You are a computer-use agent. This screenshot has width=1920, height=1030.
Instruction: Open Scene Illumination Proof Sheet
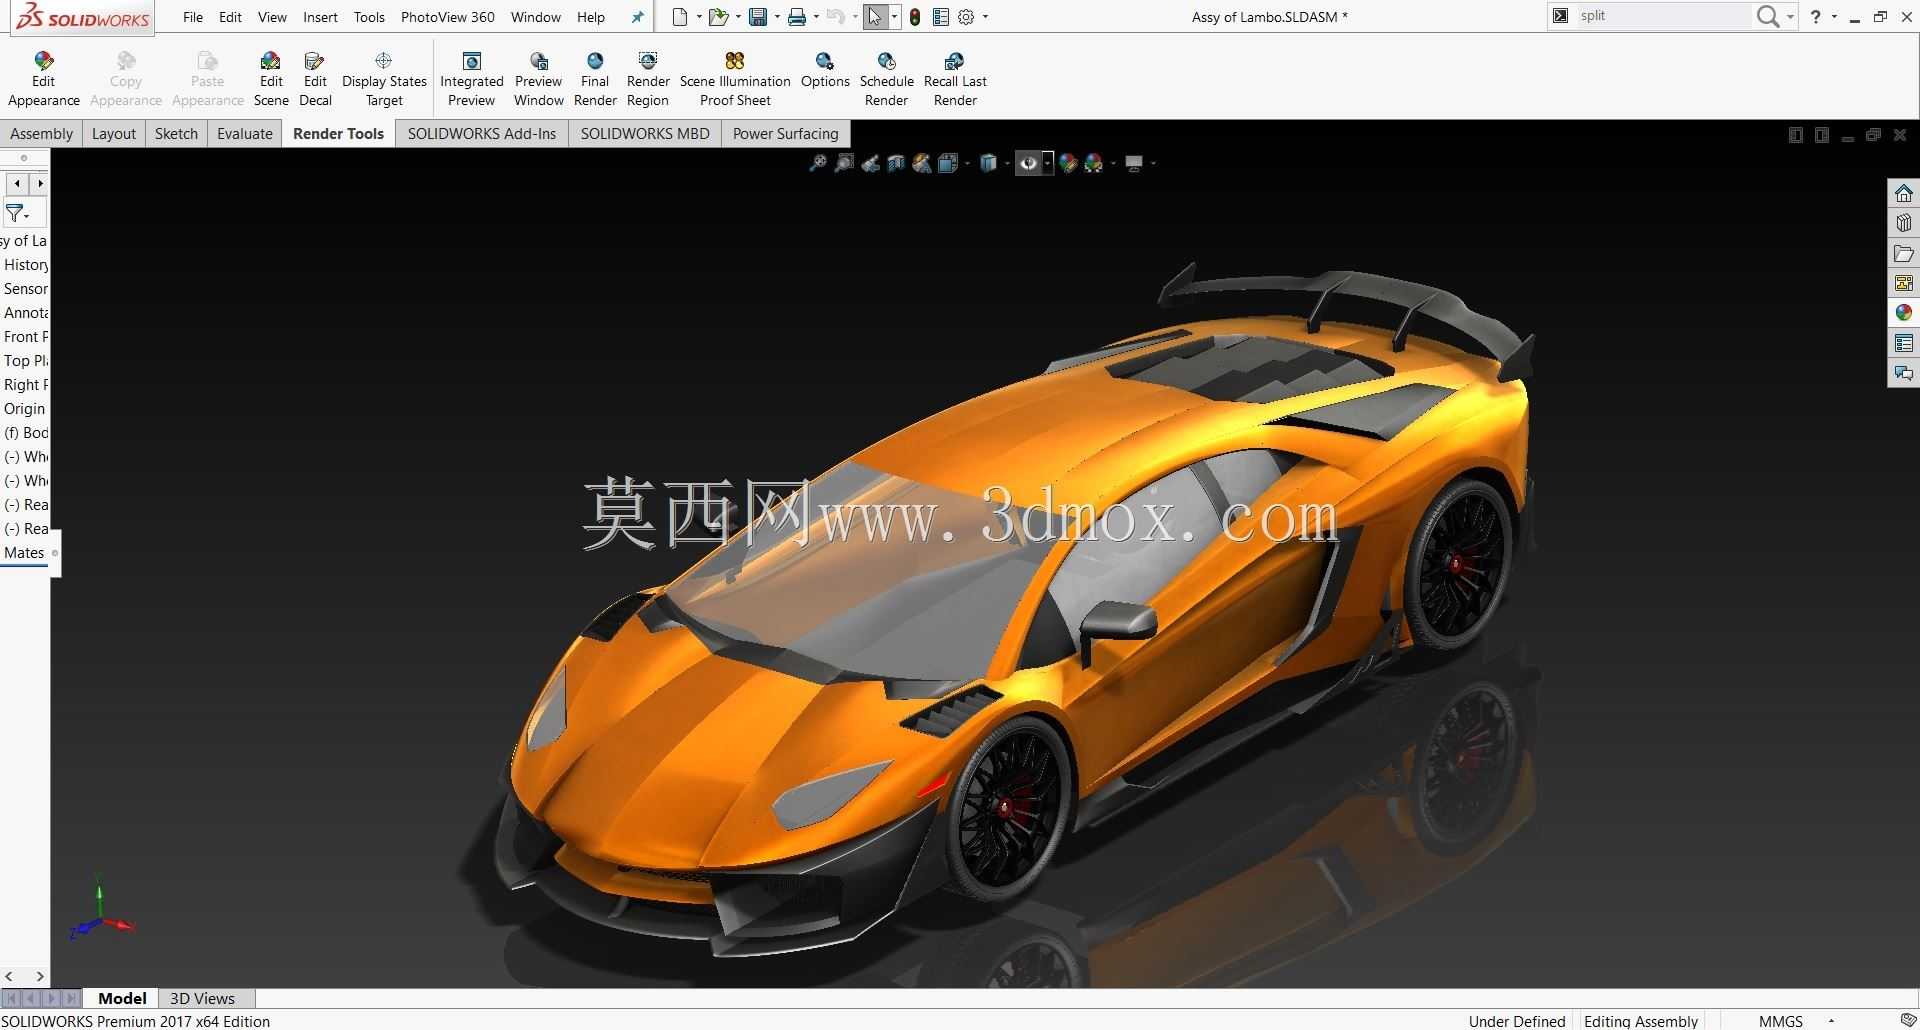tap(735, 80)
